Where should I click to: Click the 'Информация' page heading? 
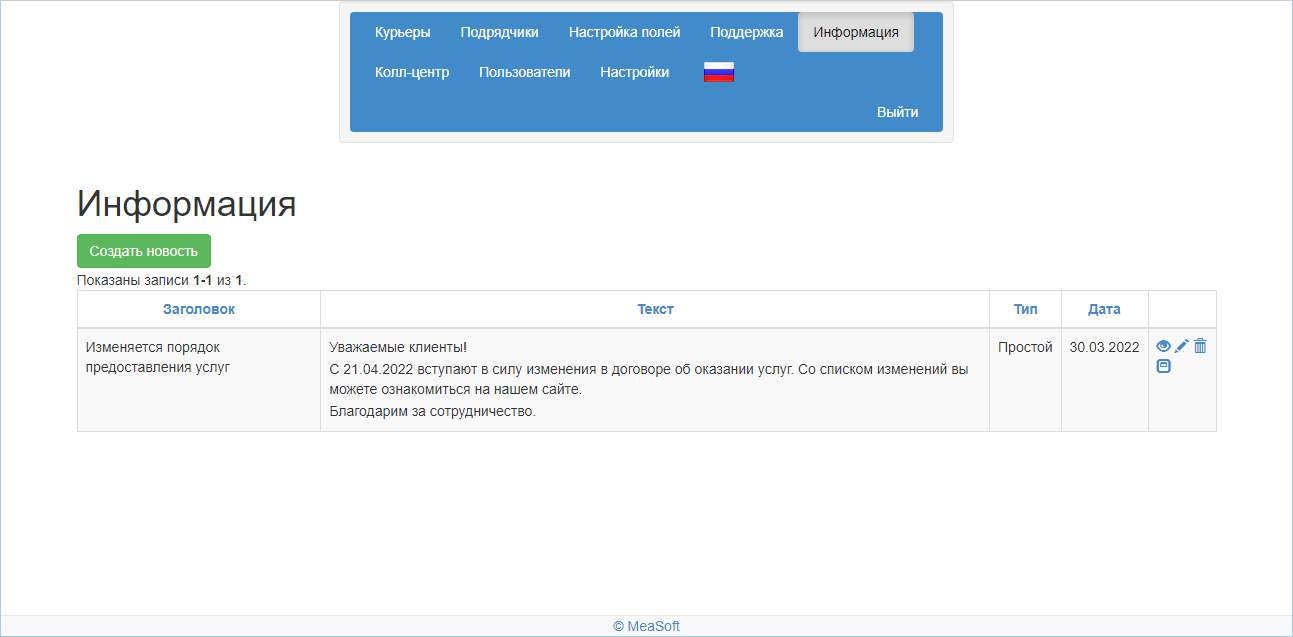187,204
